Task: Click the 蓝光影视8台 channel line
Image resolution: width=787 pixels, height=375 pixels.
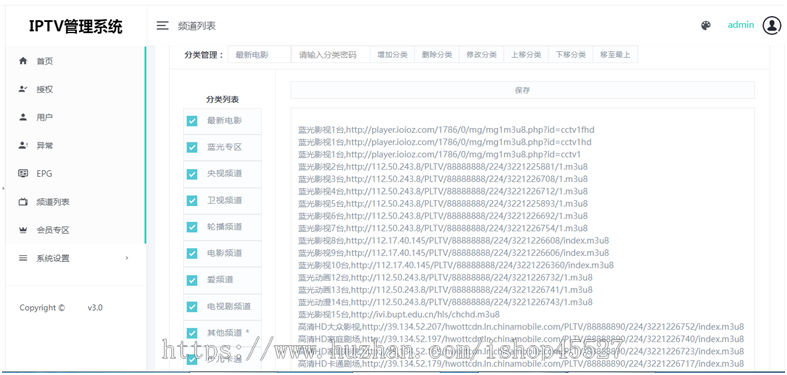Action: click(x=453, y=240)
